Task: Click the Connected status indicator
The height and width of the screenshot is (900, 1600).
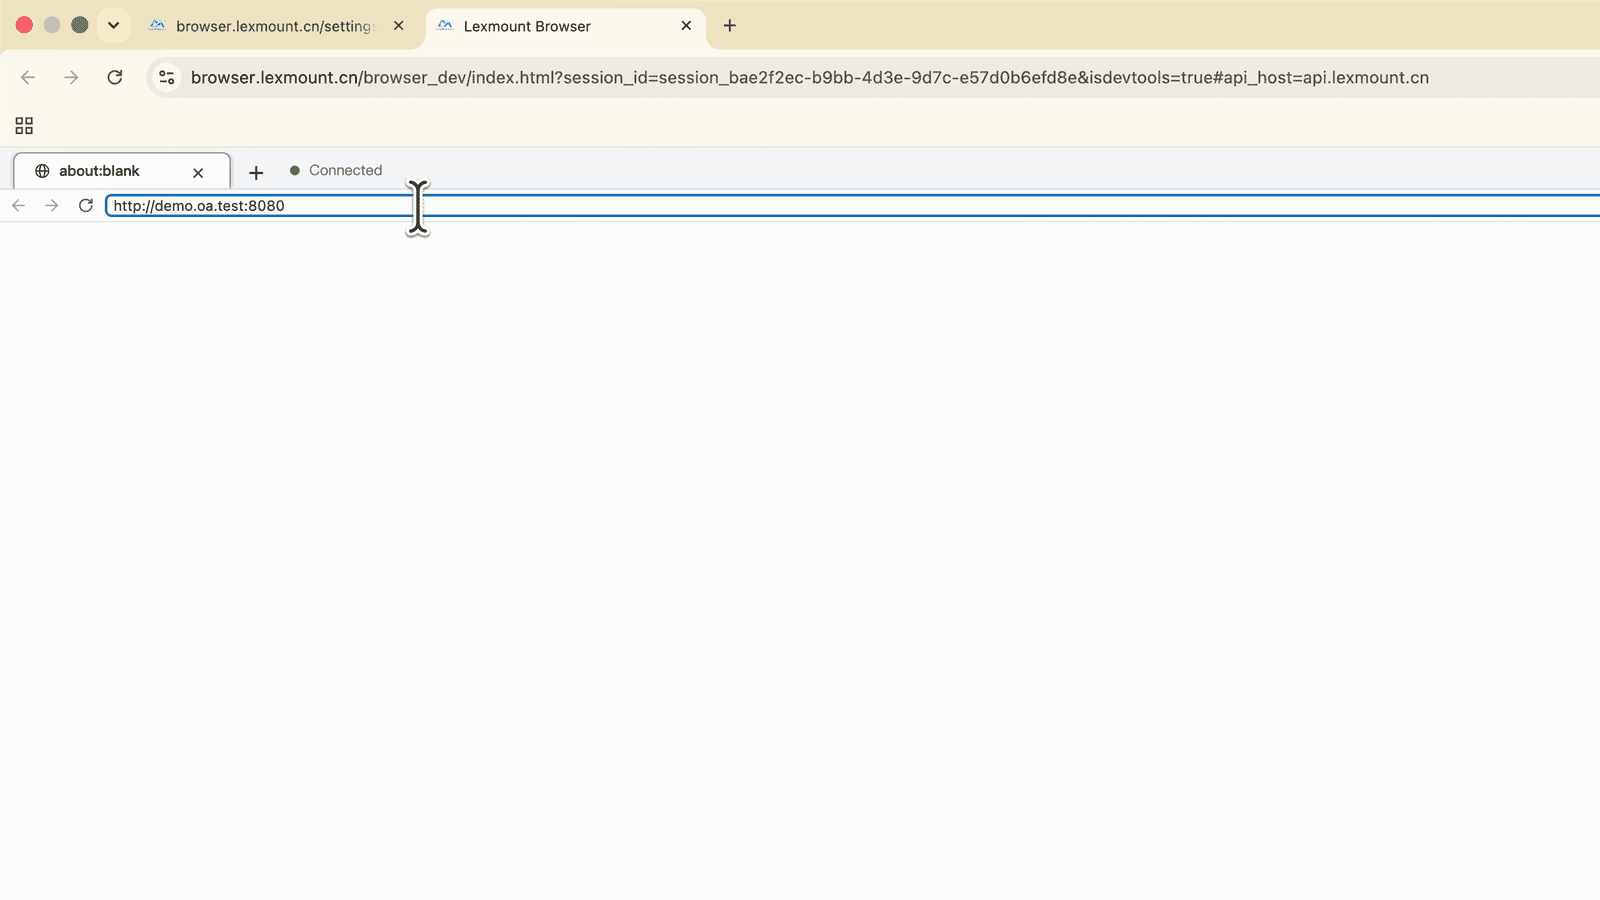Action: pyautogui.click(x=336, y=170)
